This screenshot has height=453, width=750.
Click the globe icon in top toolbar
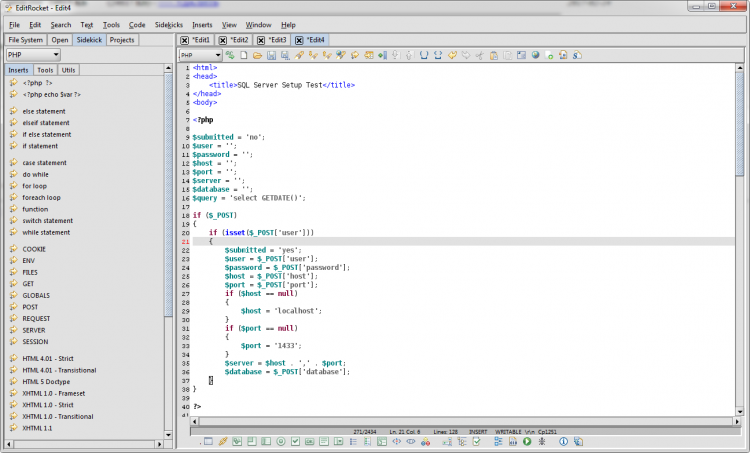[x=535, y=55]
